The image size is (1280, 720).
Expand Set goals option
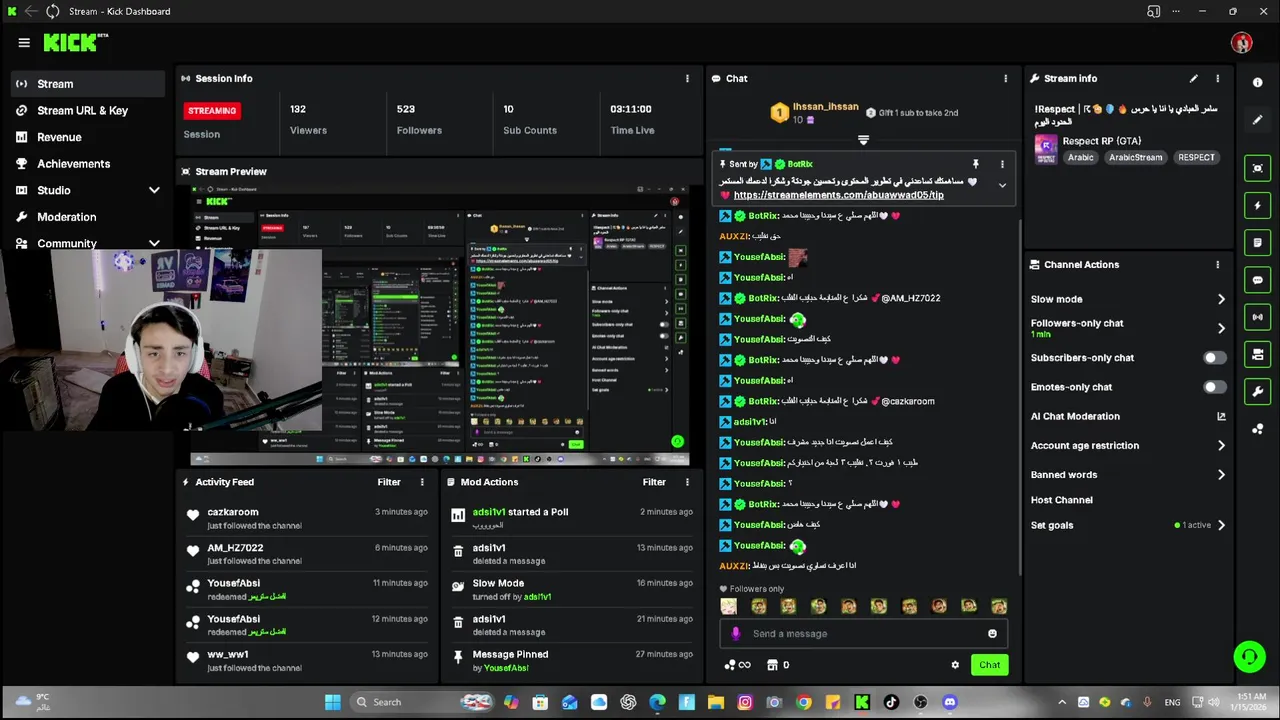click(x=1221, y=525)
